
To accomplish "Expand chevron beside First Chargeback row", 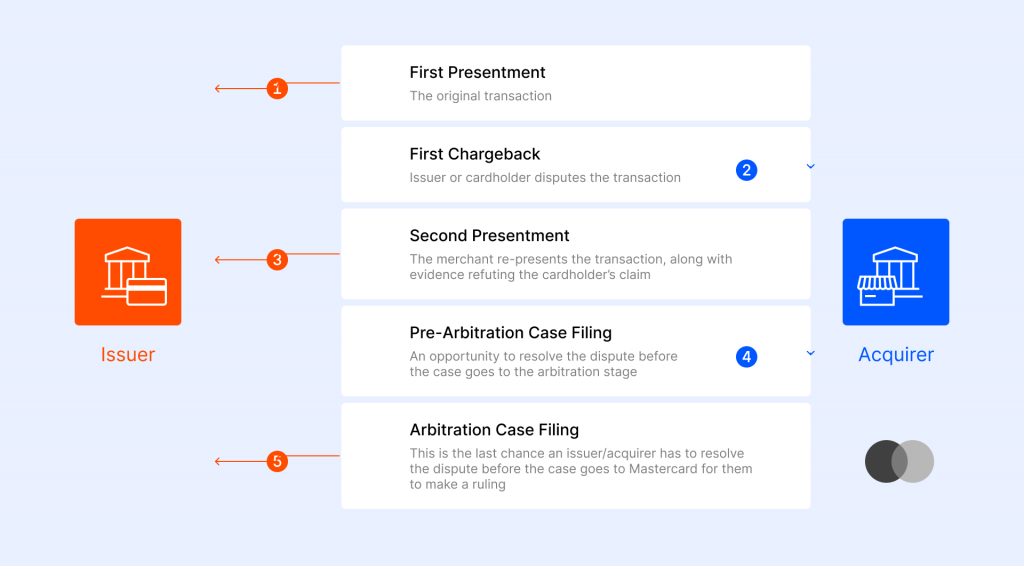I will (x=810, y=167).
